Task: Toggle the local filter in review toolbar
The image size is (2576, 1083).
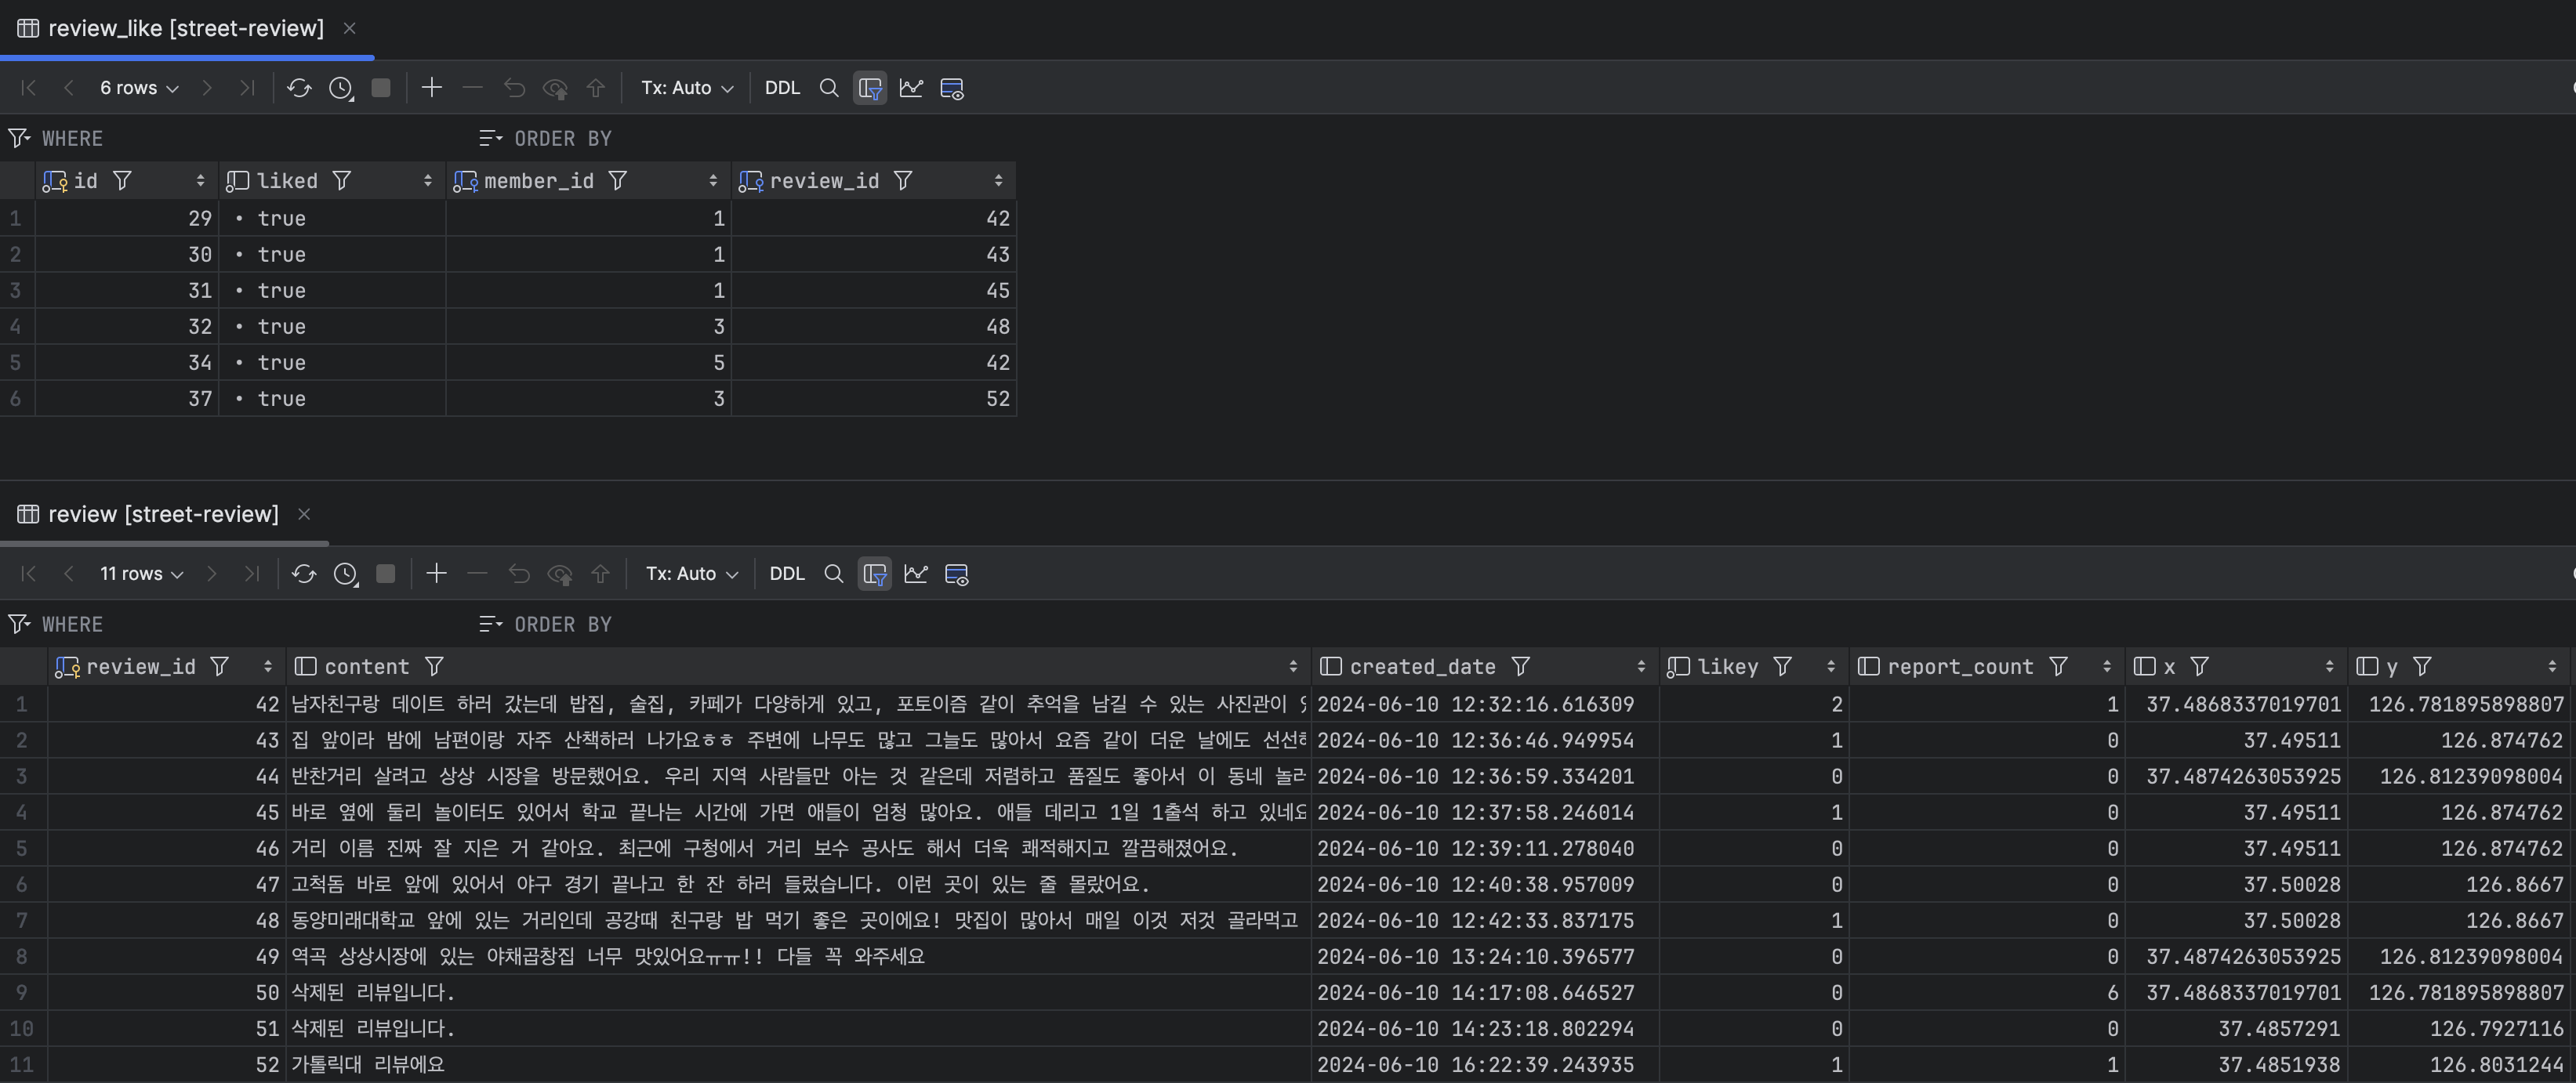Action: [x=874, y=574]
